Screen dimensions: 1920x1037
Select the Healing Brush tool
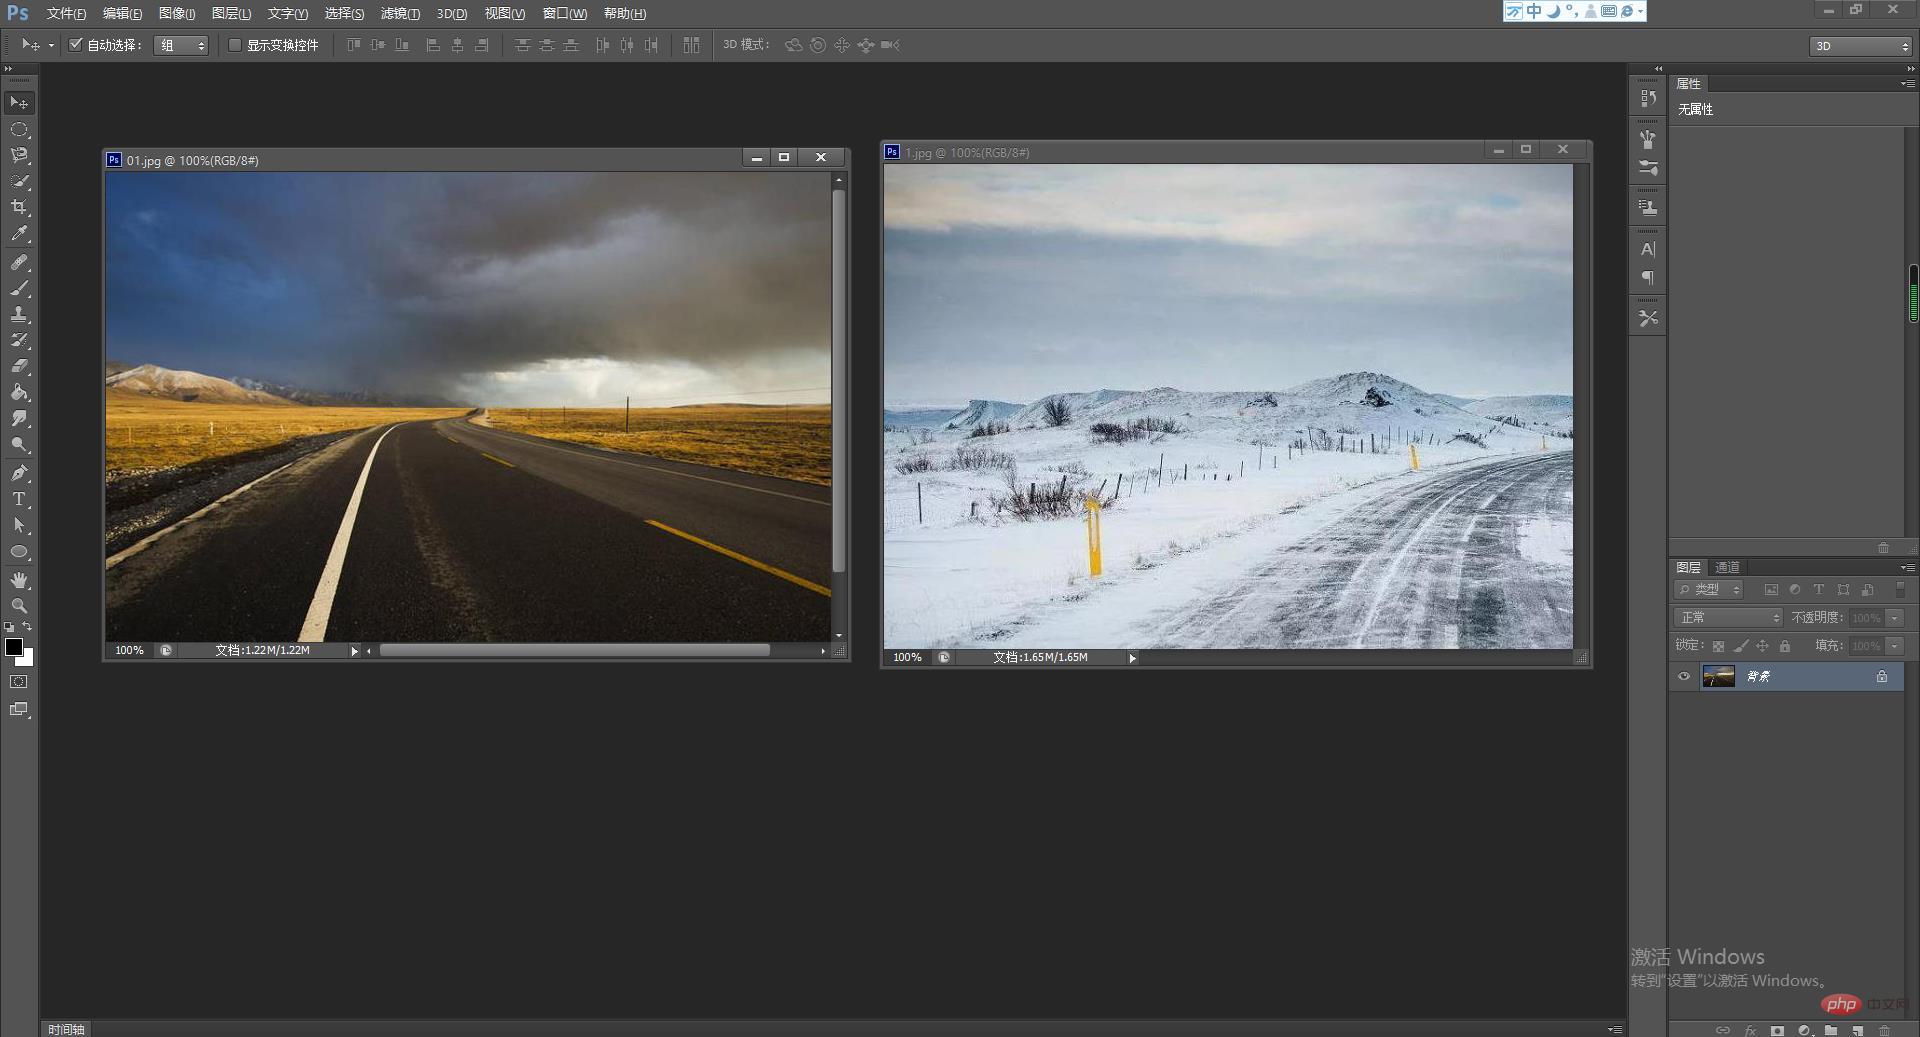click(19, 262)
